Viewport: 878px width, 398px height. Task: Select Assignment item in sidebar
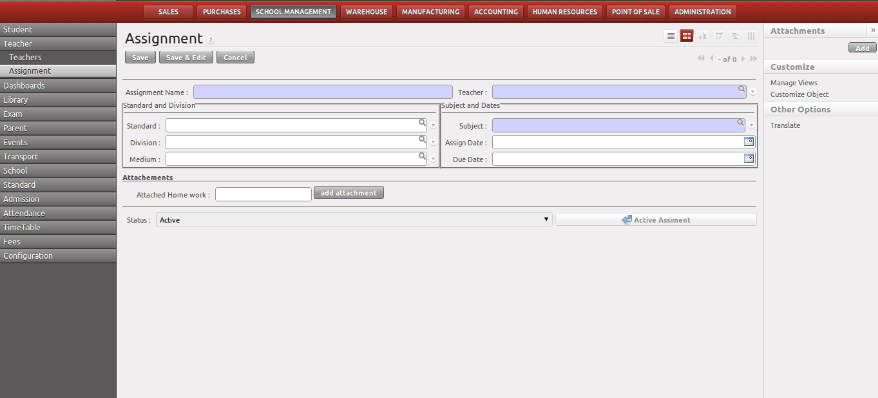coord(58,71)
